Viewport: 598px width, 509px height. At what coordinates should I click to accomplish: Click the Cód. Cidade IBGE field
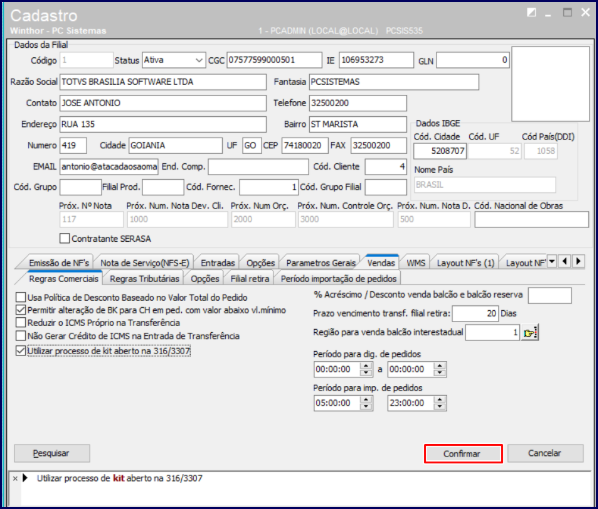440,151
